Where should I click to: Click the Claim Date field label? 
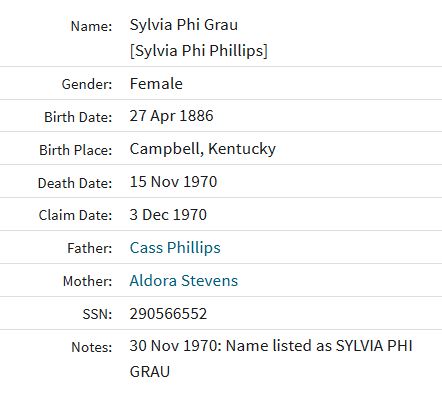click(x=75, y=215)
